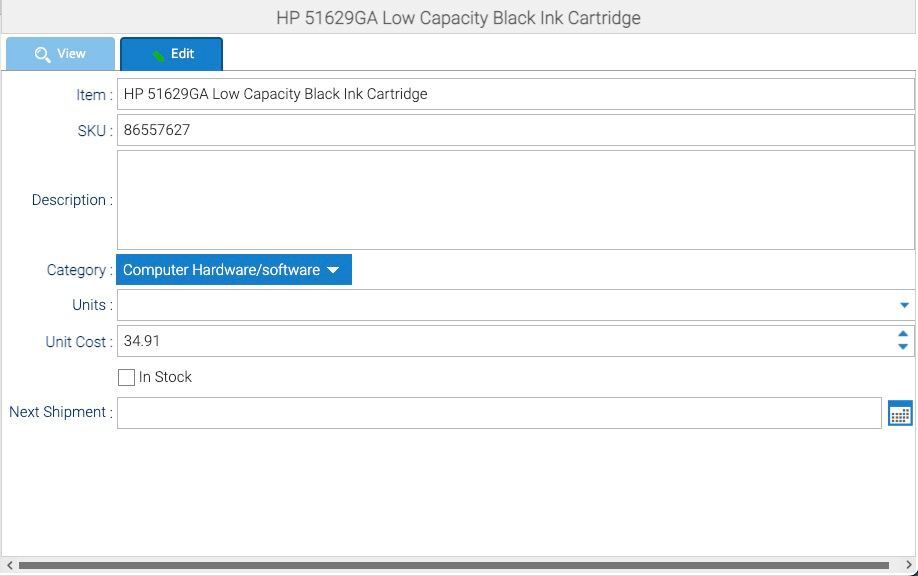
Task: Click the Description text area
Action: [516, 200]
